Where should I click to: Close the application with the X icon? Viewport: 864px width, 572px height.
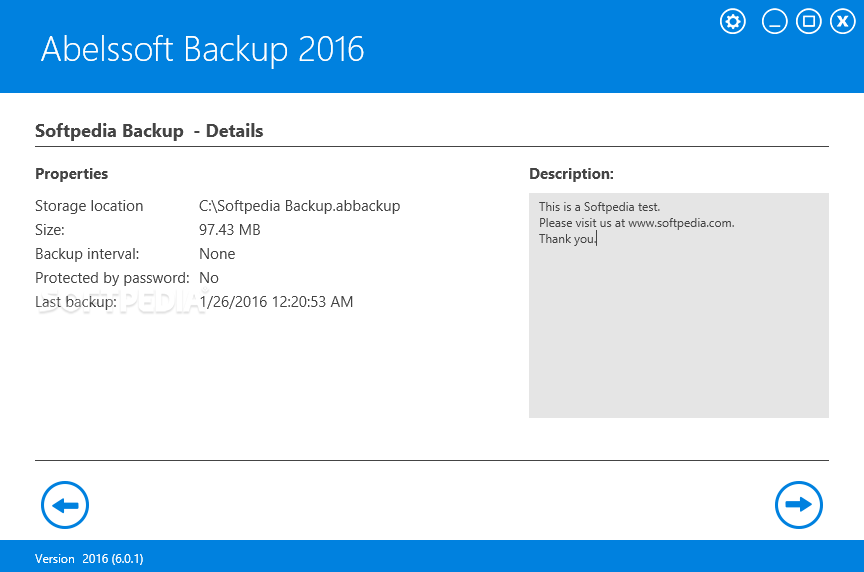pyautogui.click(x=843, y=22)
